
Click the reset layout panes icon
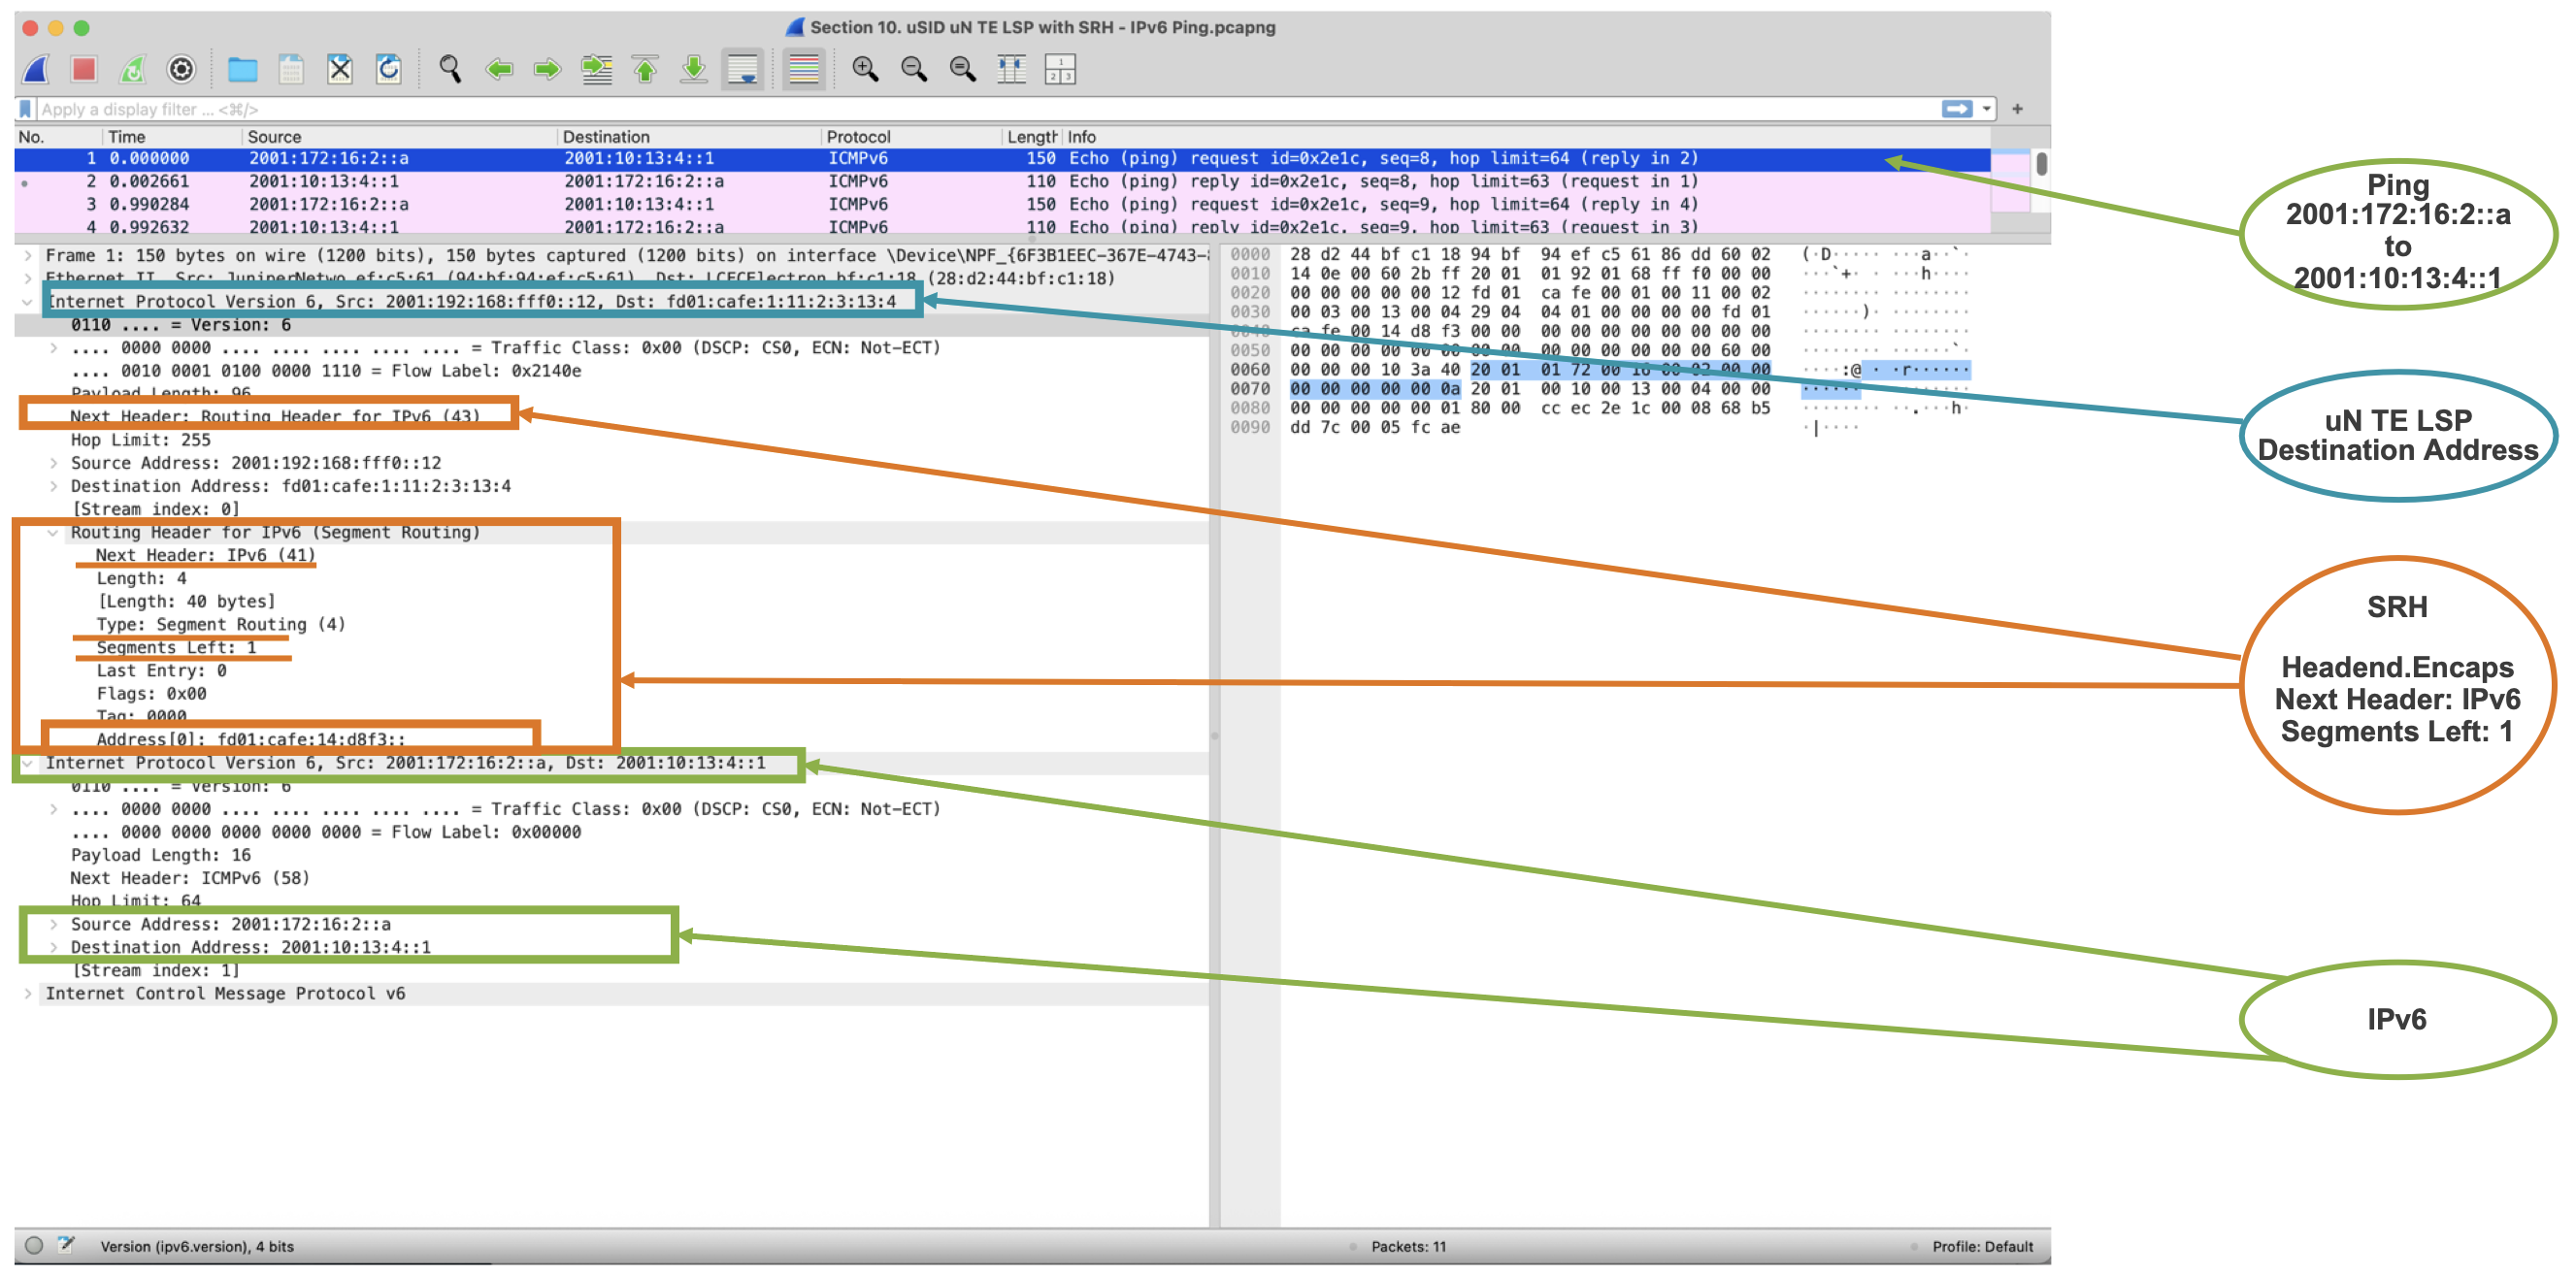[x=1060, y=69]
